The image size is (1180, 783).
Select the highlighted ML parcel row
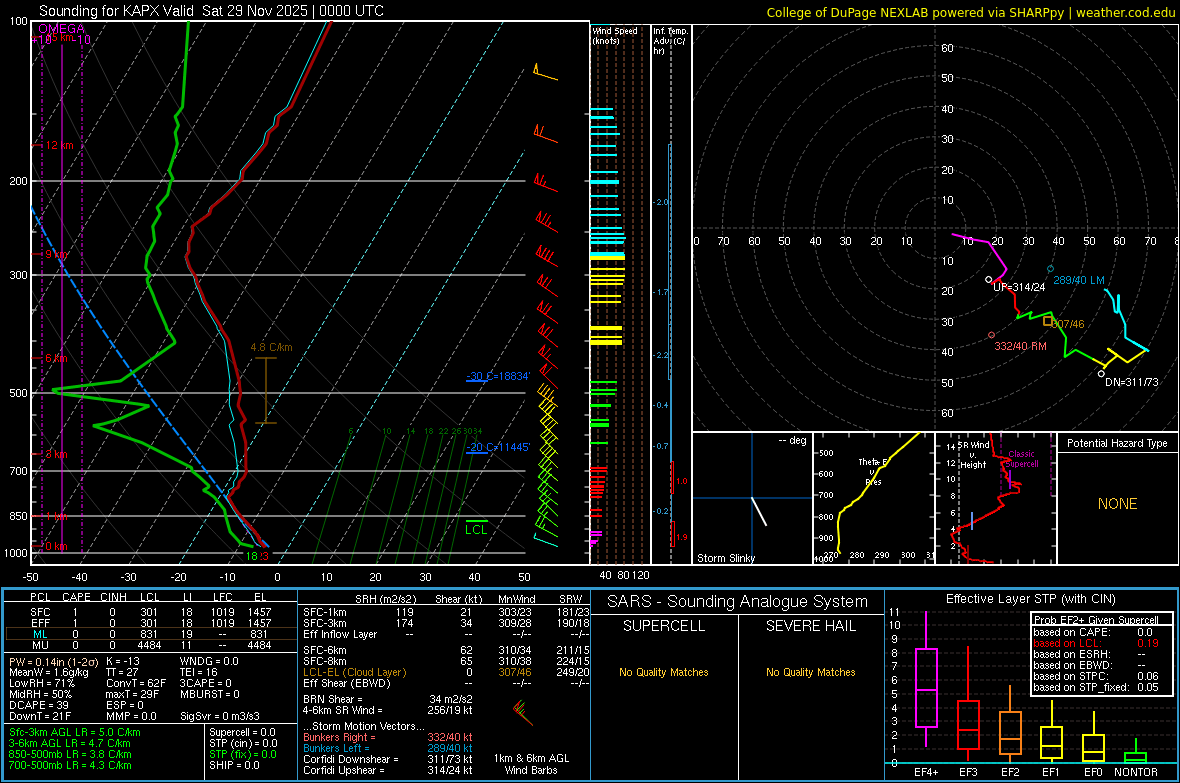click(151, 634)
